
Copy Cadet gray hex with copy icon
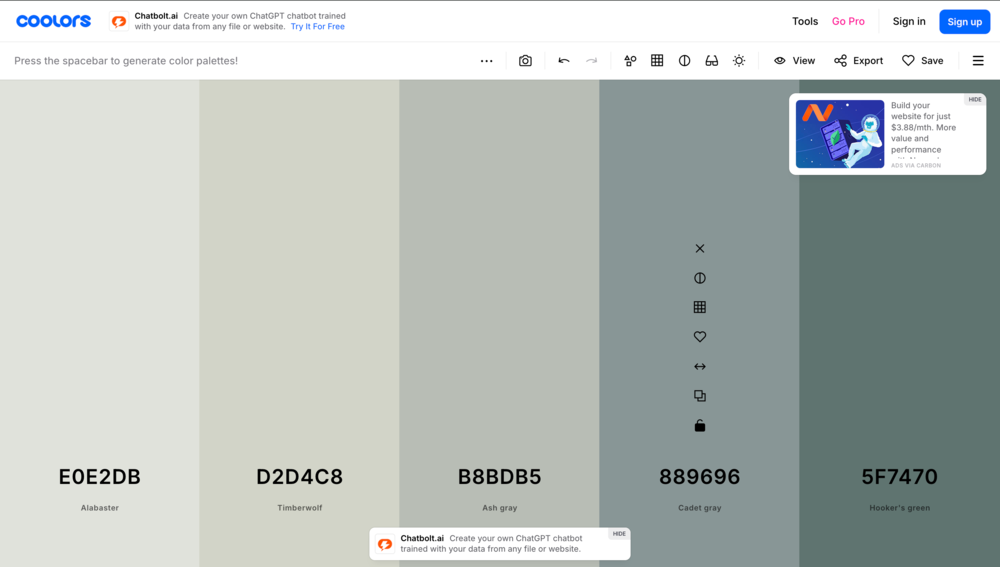coord(700,396)
